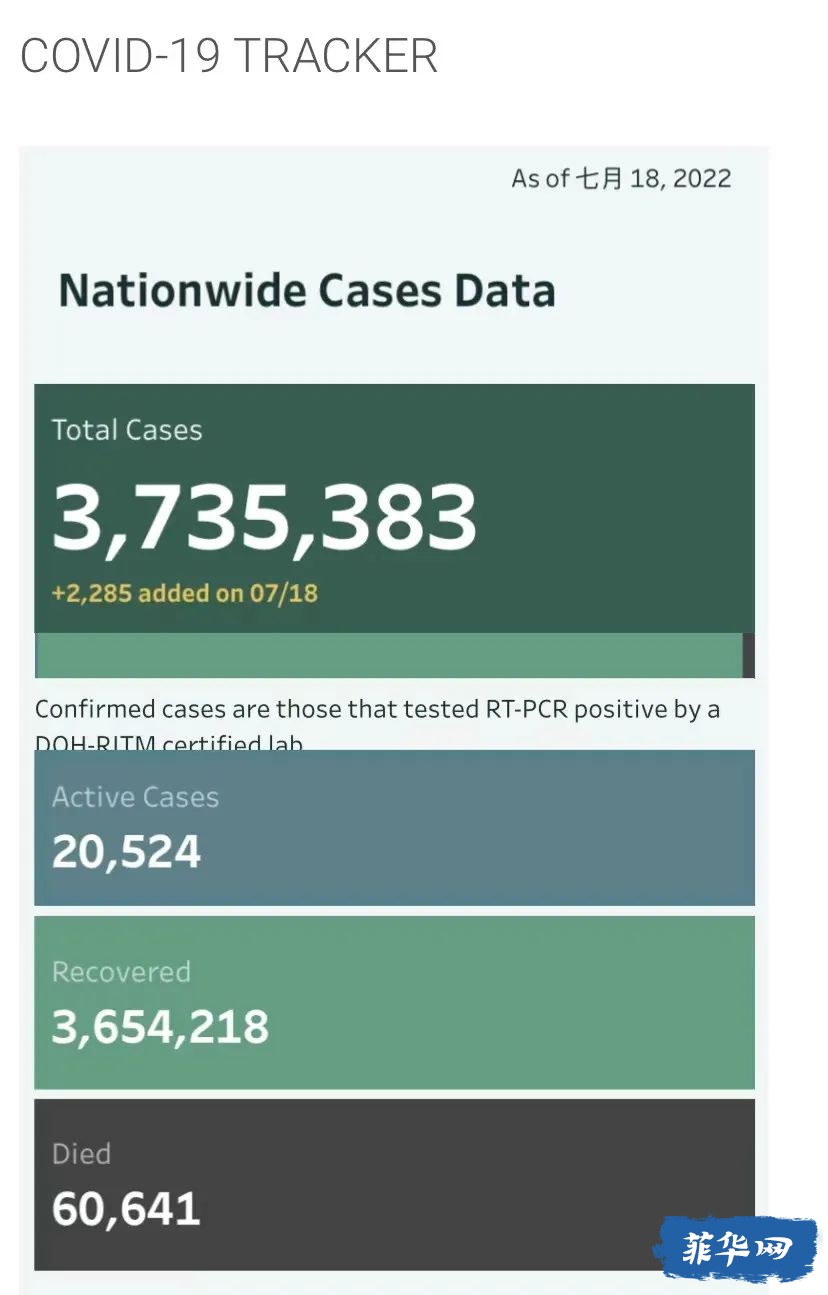828x1295 pixels.
Task: Open the Active Cases card
Action: click(x=394, y=828)
